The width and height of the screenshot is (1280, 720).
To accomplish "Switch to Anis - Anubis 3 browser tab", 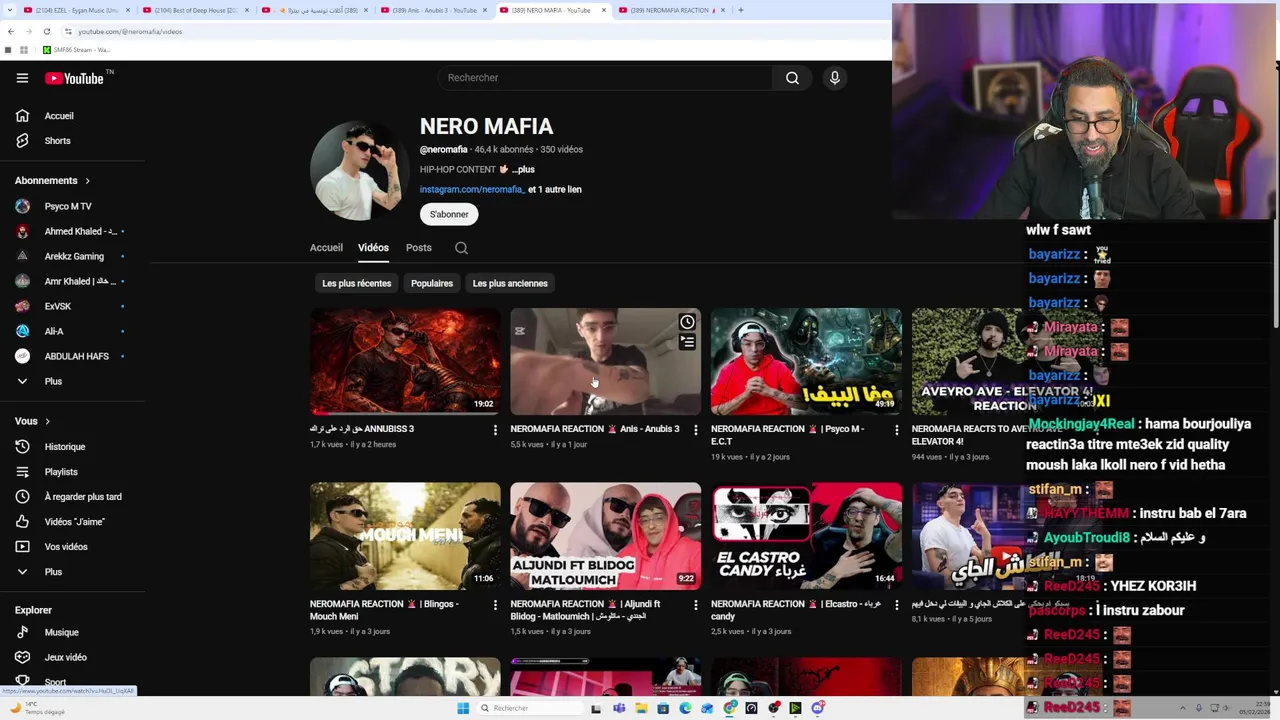I will (x=433, y=10).
